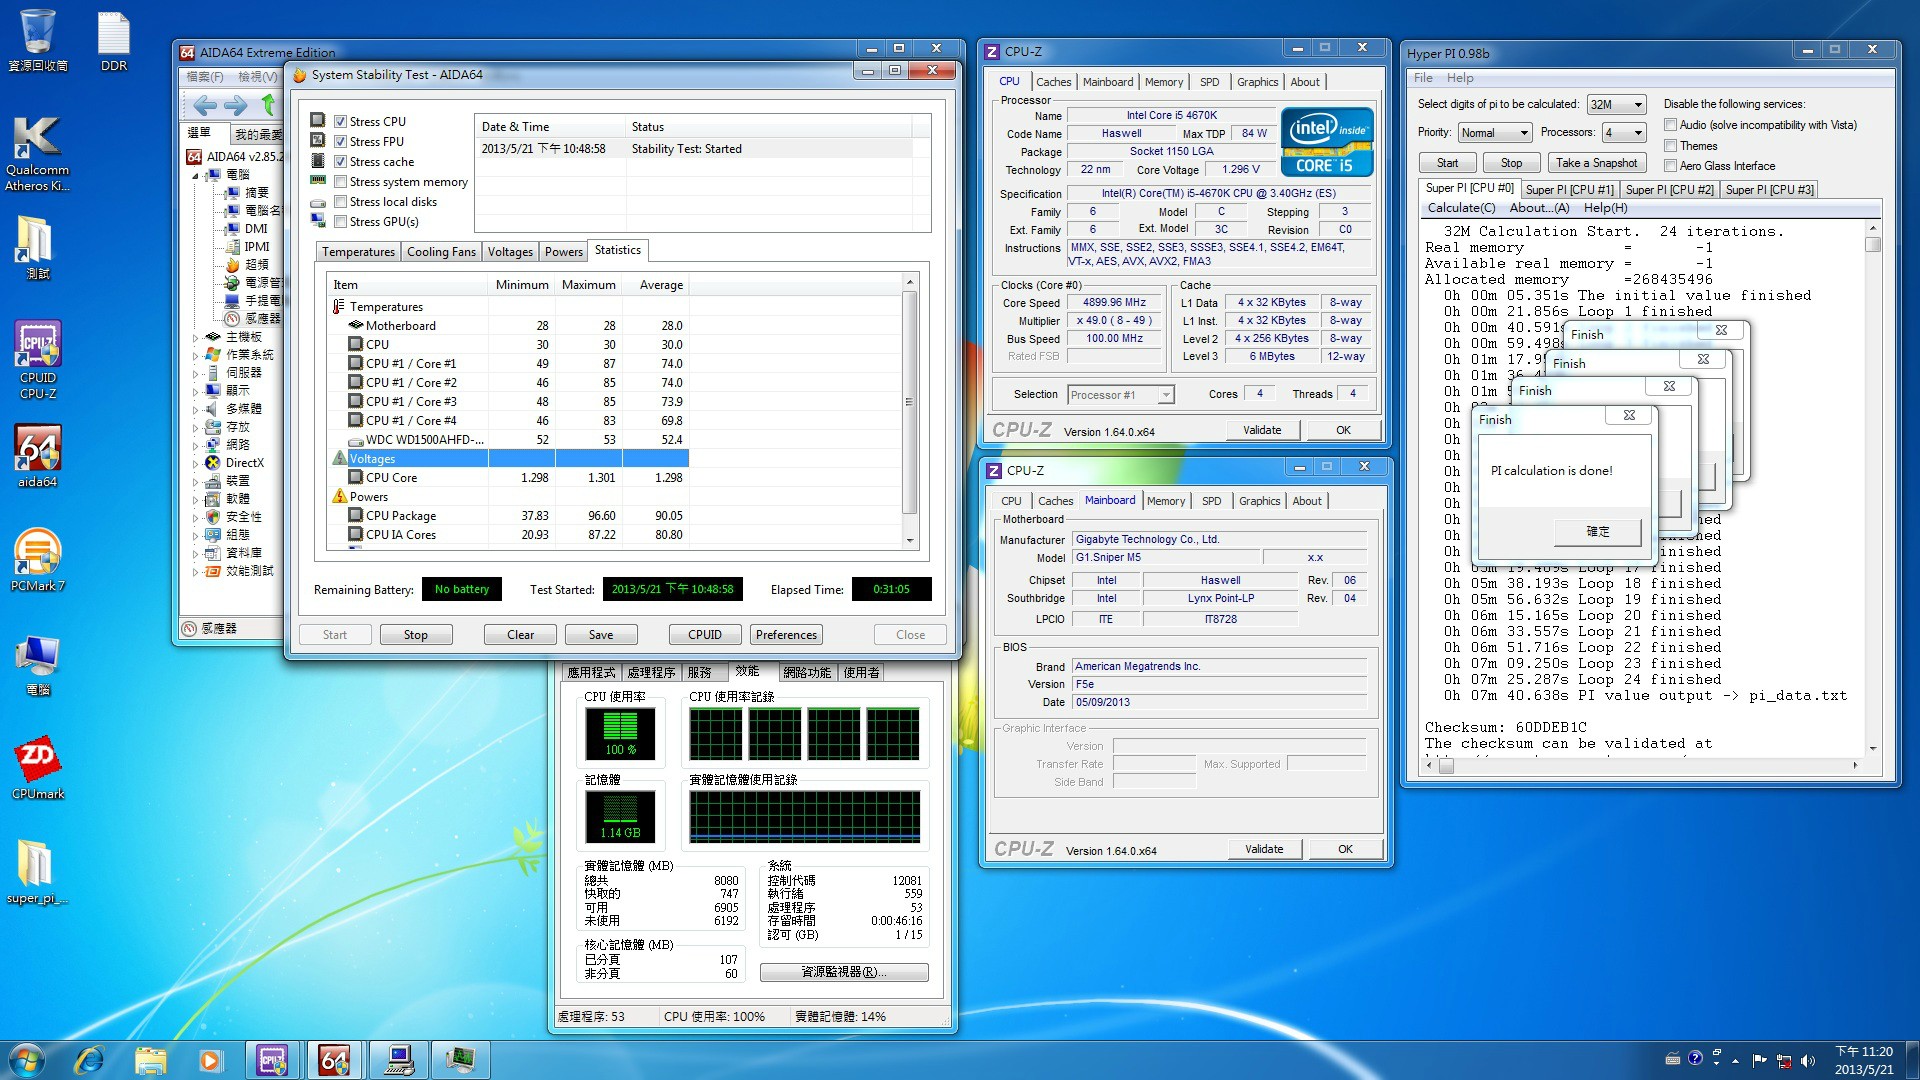The height and width of the screenshot is (1080, 1920).
Task: Click the AIDA64 back navigation arrow
Action: coord(205,105)
